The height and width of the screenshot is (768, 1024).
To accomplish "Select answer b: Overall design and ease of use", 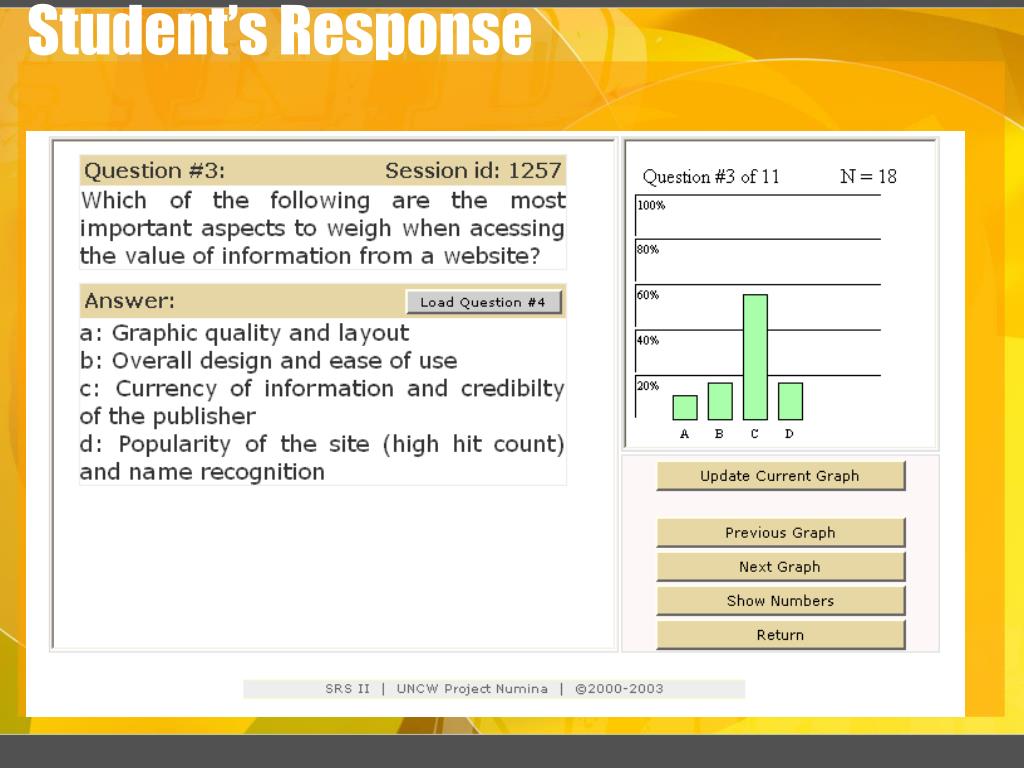I will click(x=268, y=360).
